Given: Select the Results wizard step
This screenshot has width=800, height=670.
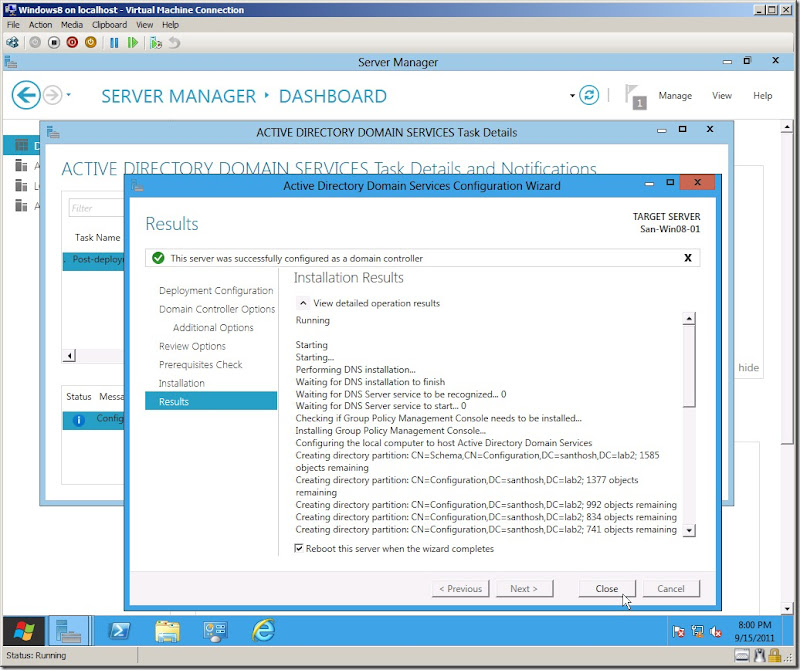Looking at the screenshot, I should point(211,401).
